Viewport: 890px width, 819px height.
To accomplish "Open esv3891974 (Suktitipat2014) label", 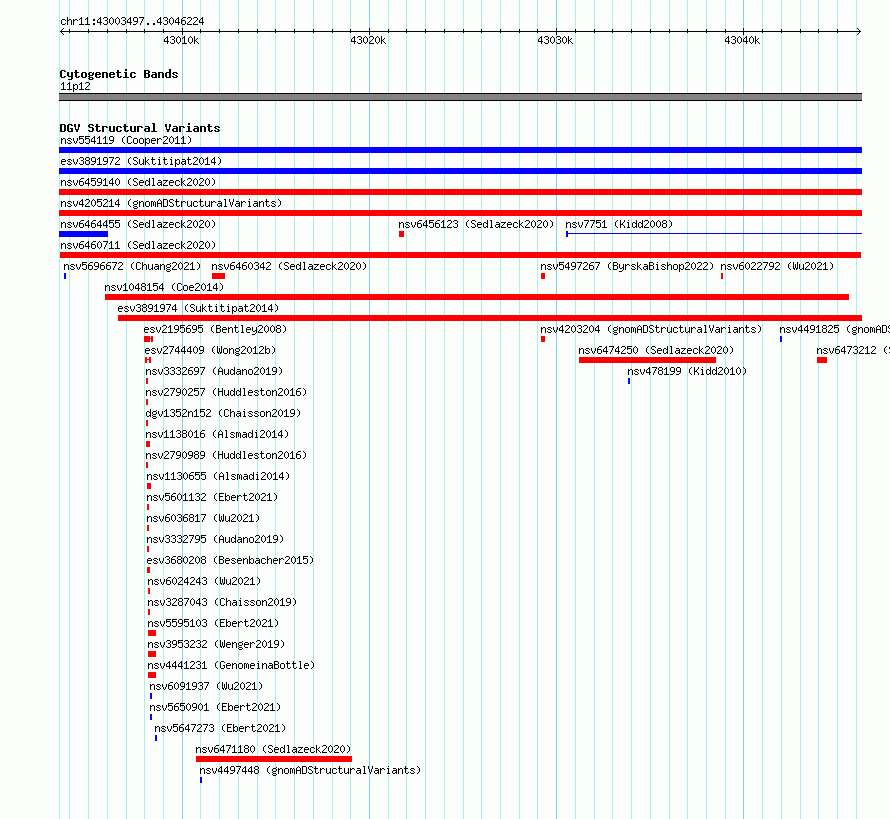I will (198, 308).
